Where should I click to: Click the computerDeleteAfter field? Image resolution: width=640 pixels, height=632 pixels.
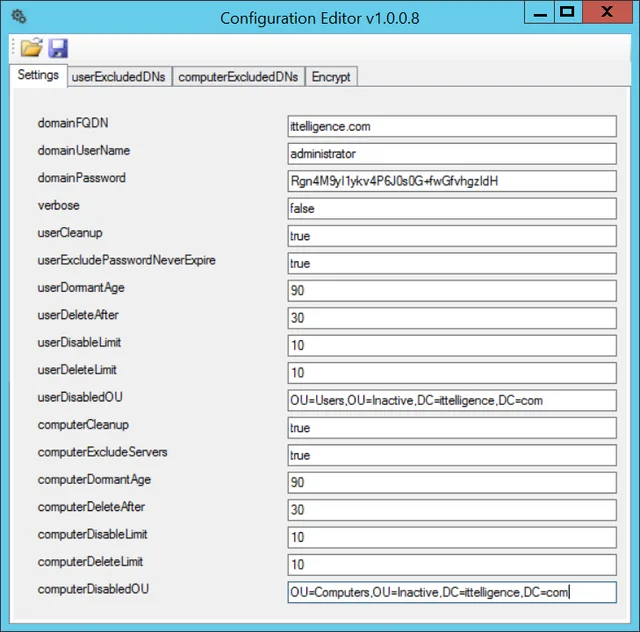click(x=452, y=510)
